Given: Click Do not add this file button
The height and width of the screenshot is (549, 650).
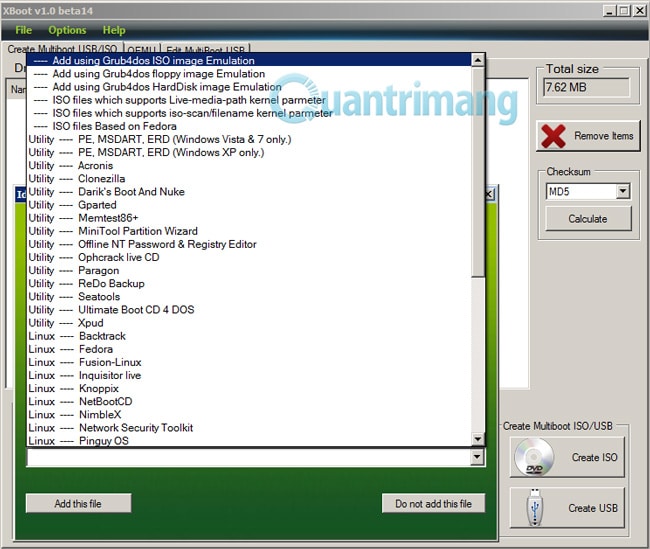Looking at the screenshot, I should point(433,503).
